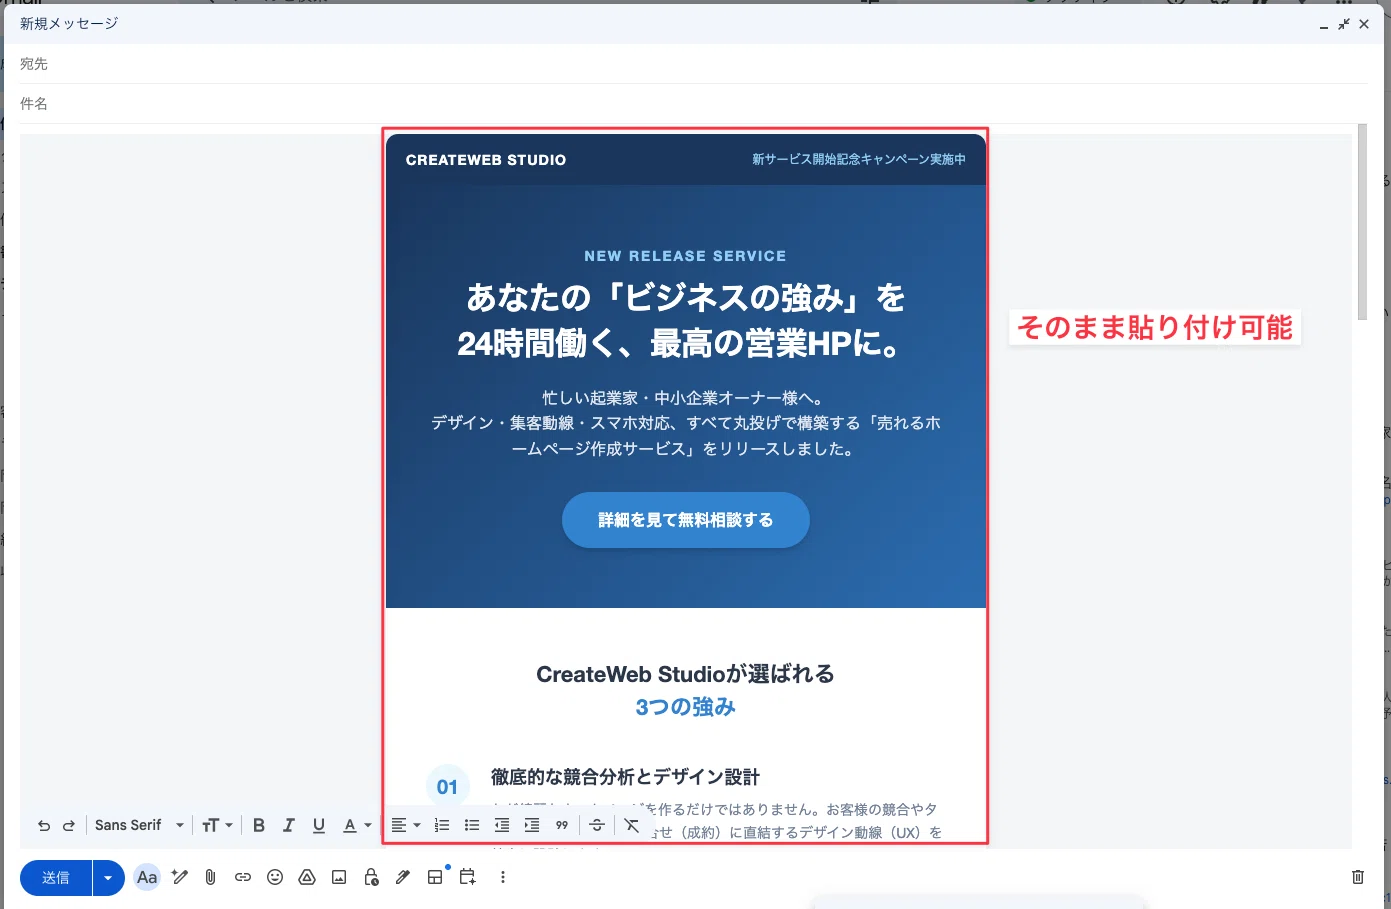Toggle strikethrough formatting
This screenshot has width=1391, height=909.
[x=597, y=825]
